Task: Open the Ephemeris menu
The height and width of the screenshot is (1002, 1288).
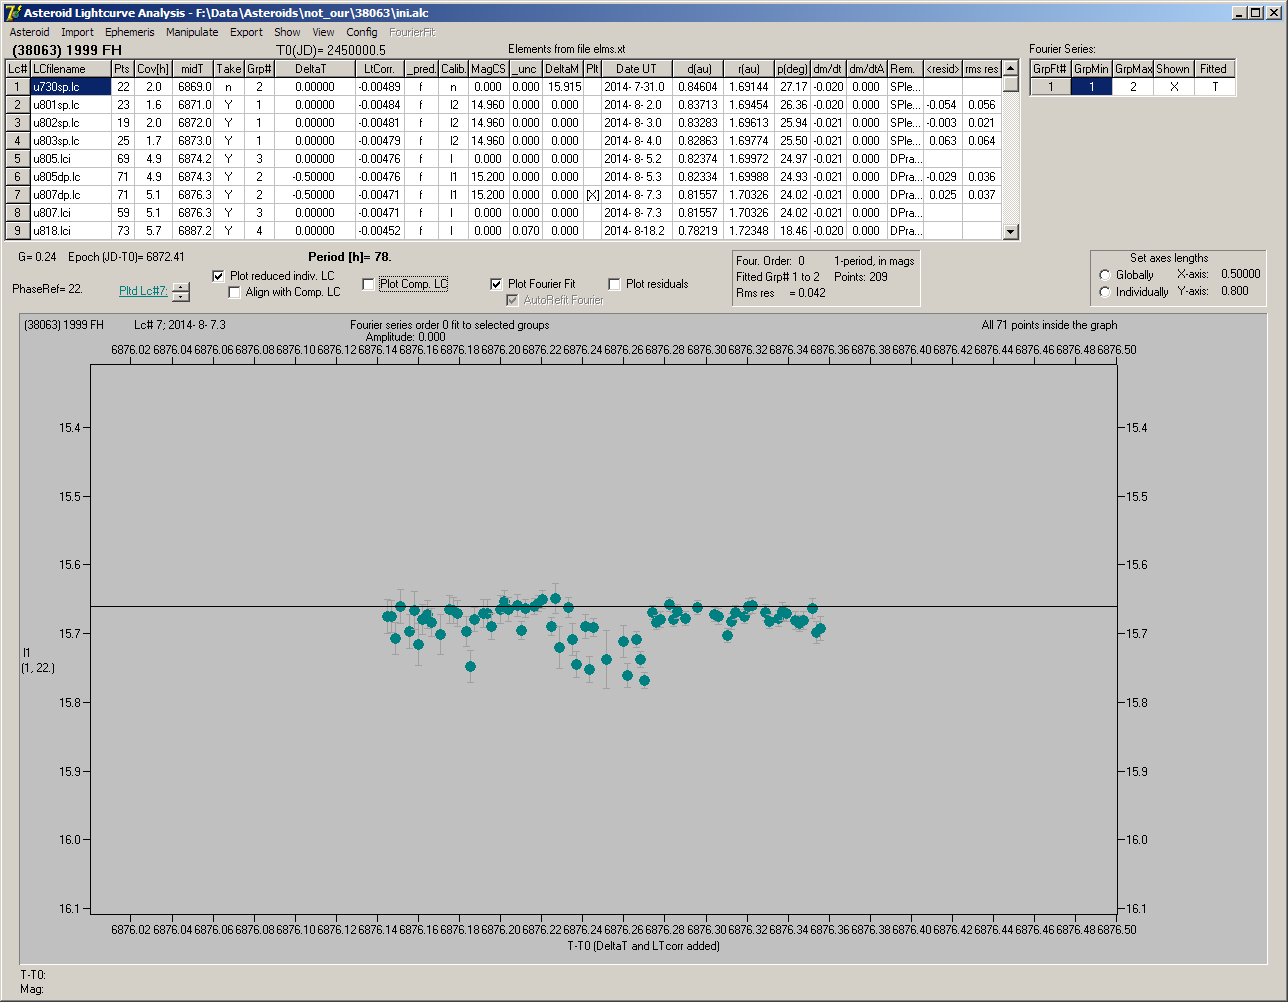Action: [x=130, y=32]
